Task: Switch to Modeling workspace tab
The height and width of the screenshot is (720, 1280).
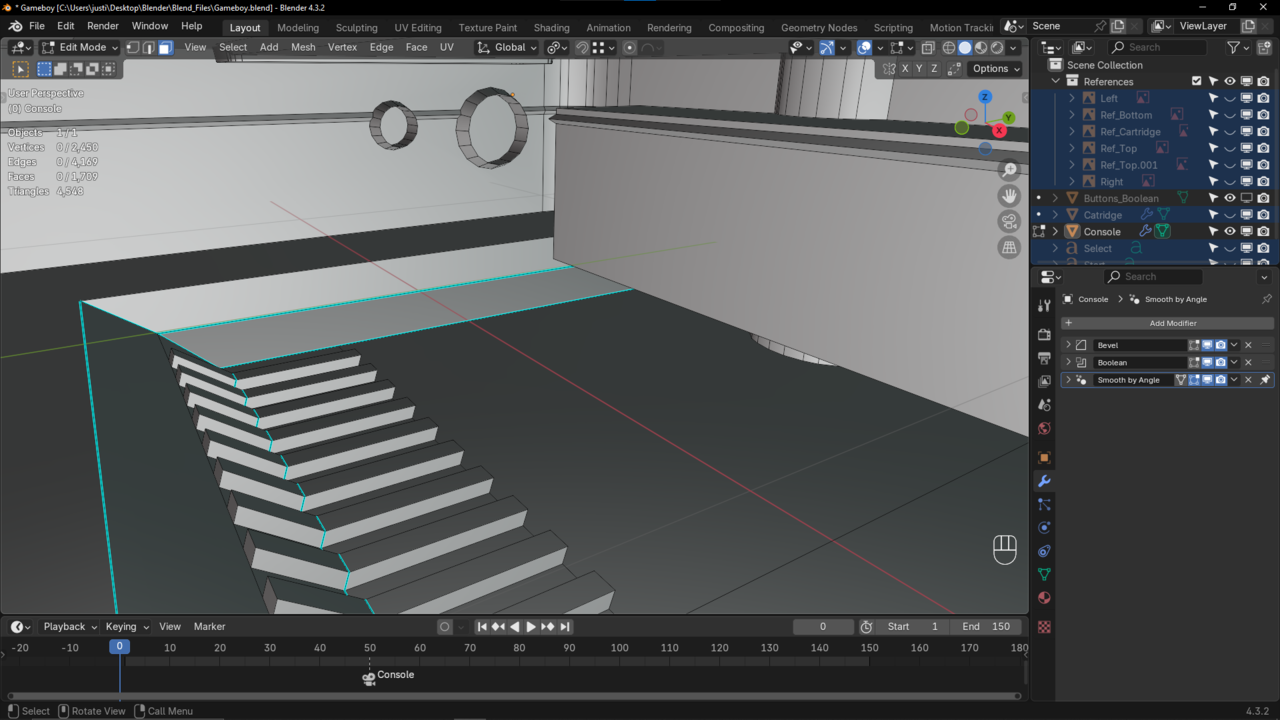Action: tap(298, 27)
